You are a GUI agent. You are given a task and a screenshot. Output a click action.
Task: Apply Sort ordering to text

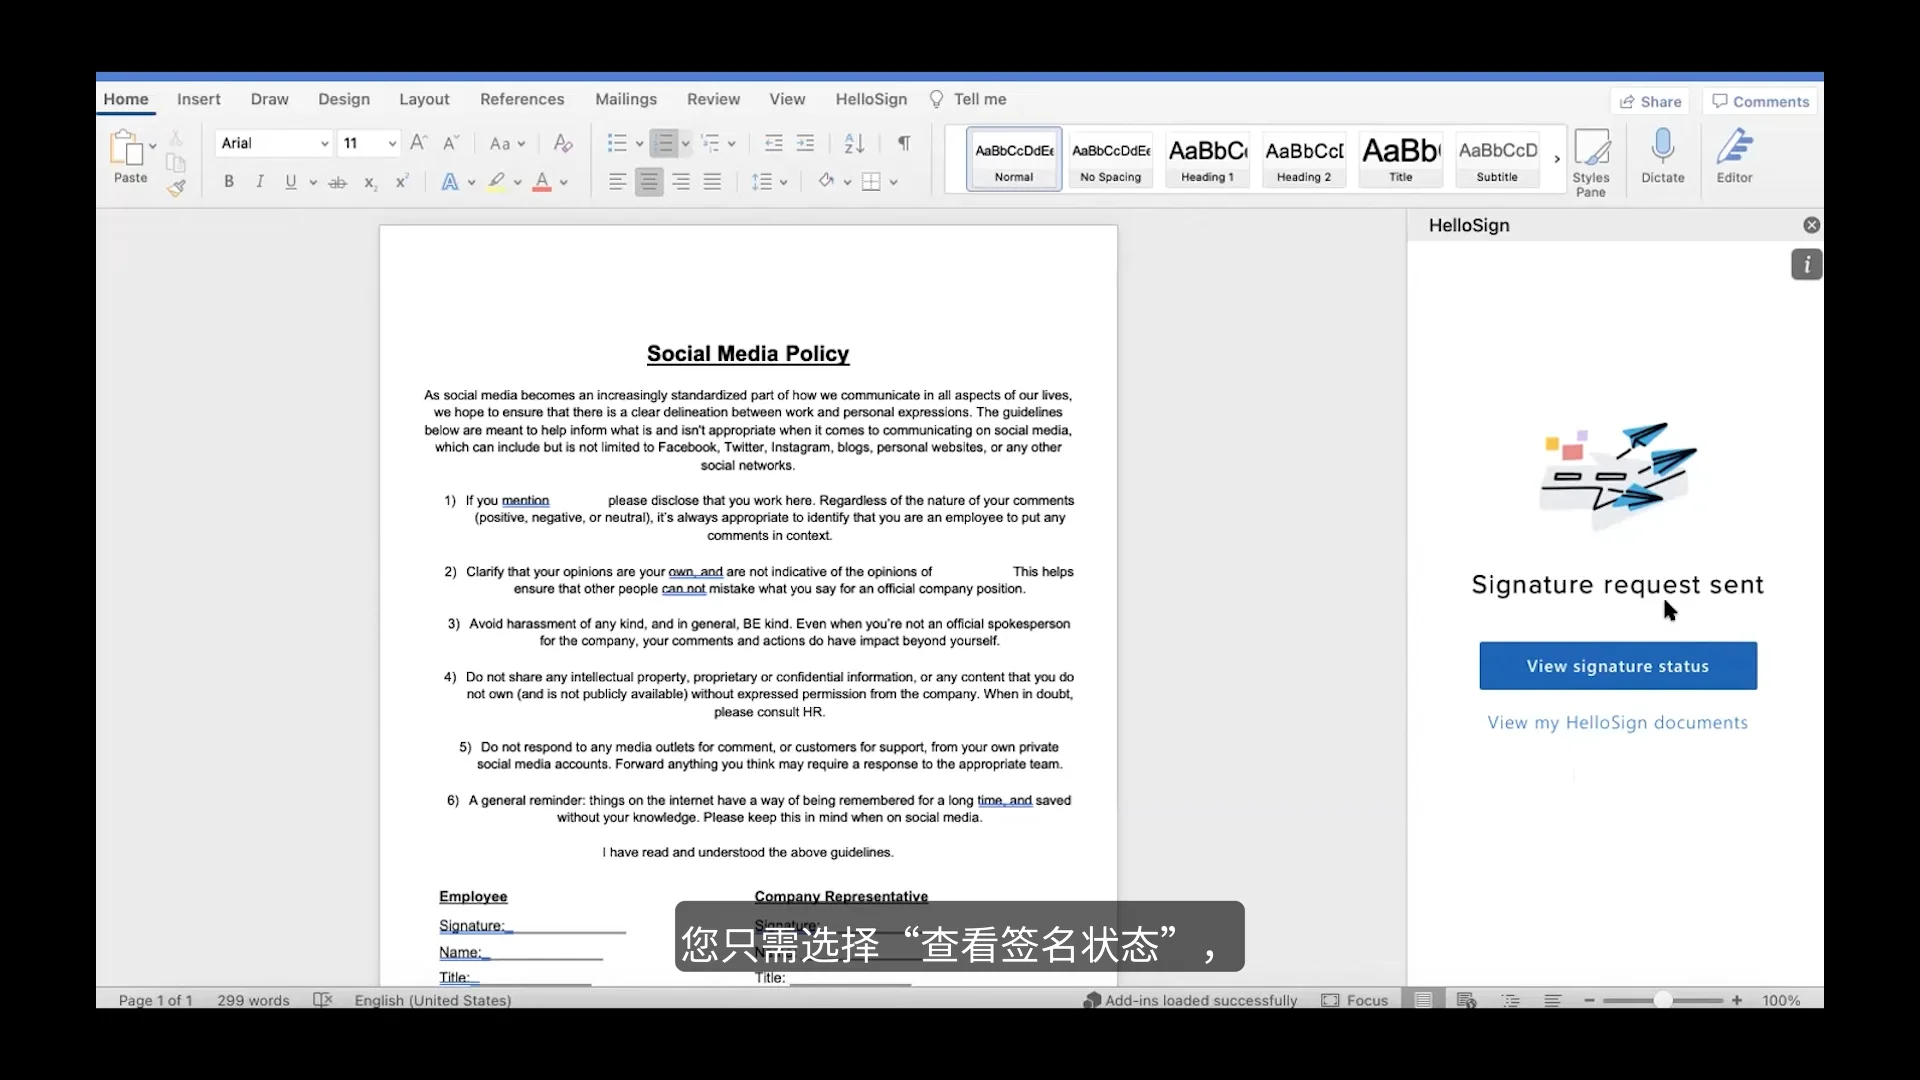pyautogui.click(x=852, y=143)
